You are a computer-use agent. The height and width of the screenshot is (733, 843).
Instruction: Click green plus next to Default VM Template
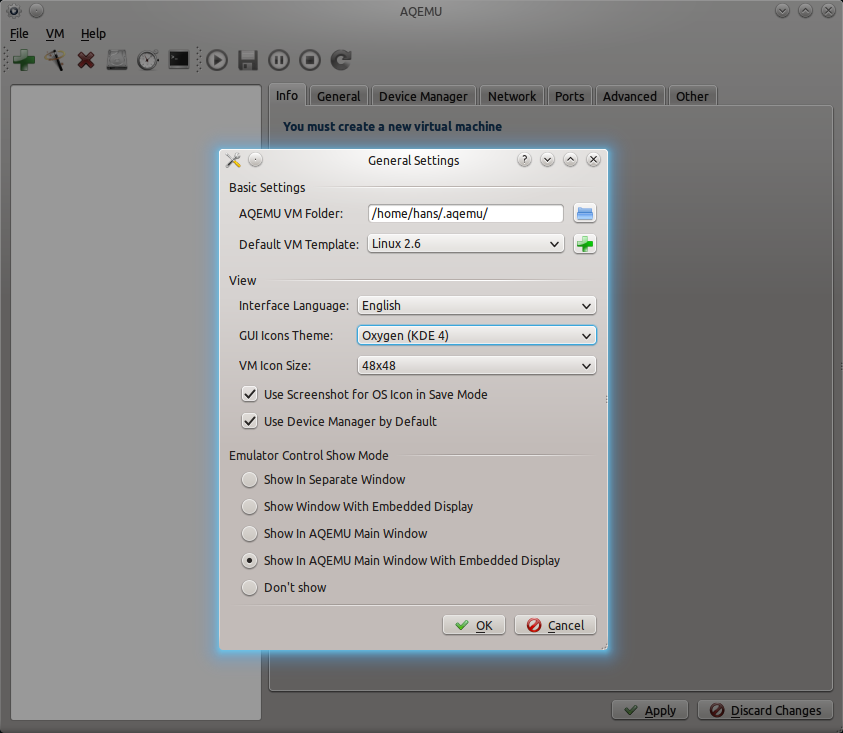pyautogui.click(x=585, y=244)
